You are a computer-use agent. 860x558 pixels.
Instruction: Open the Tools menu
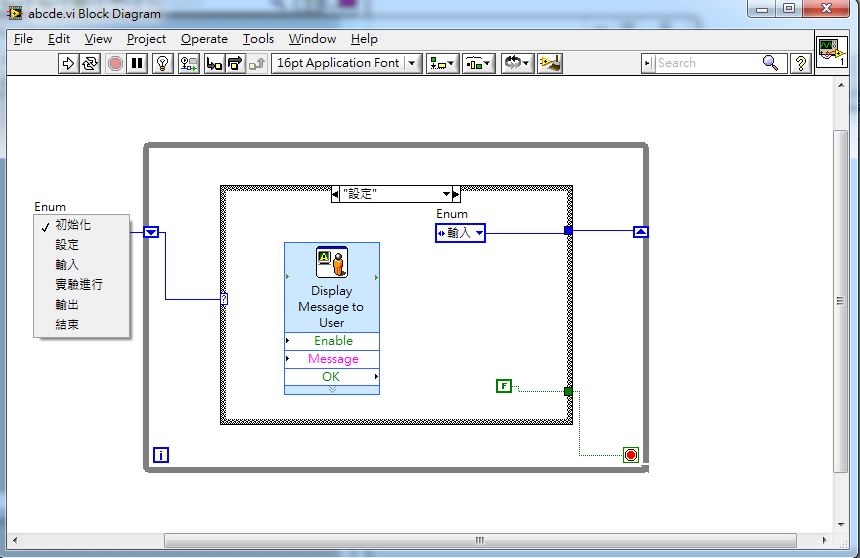258,39
